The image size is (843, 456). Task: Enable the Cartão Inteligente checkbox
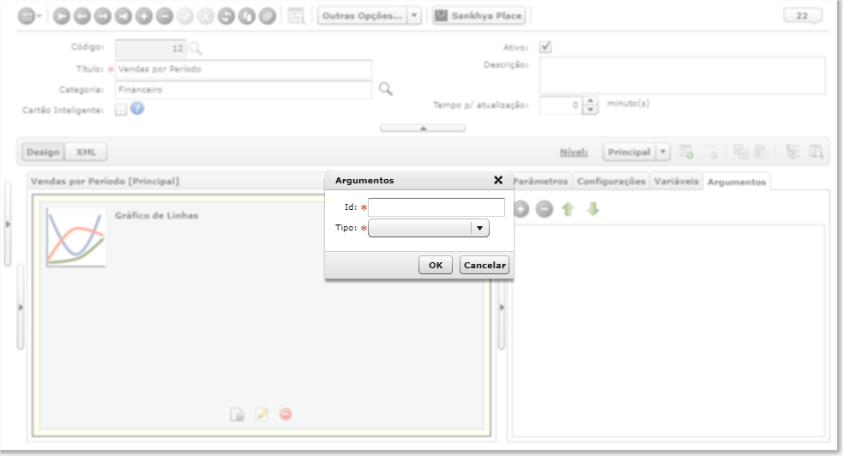point(121,110)
